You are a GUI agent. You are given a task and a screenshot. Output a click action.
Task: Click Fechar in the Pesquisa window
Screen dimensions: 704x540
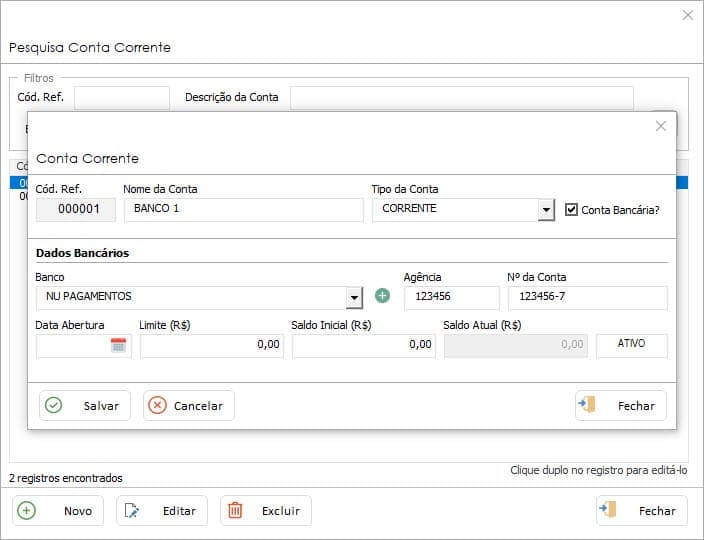(x=642, y=511)
